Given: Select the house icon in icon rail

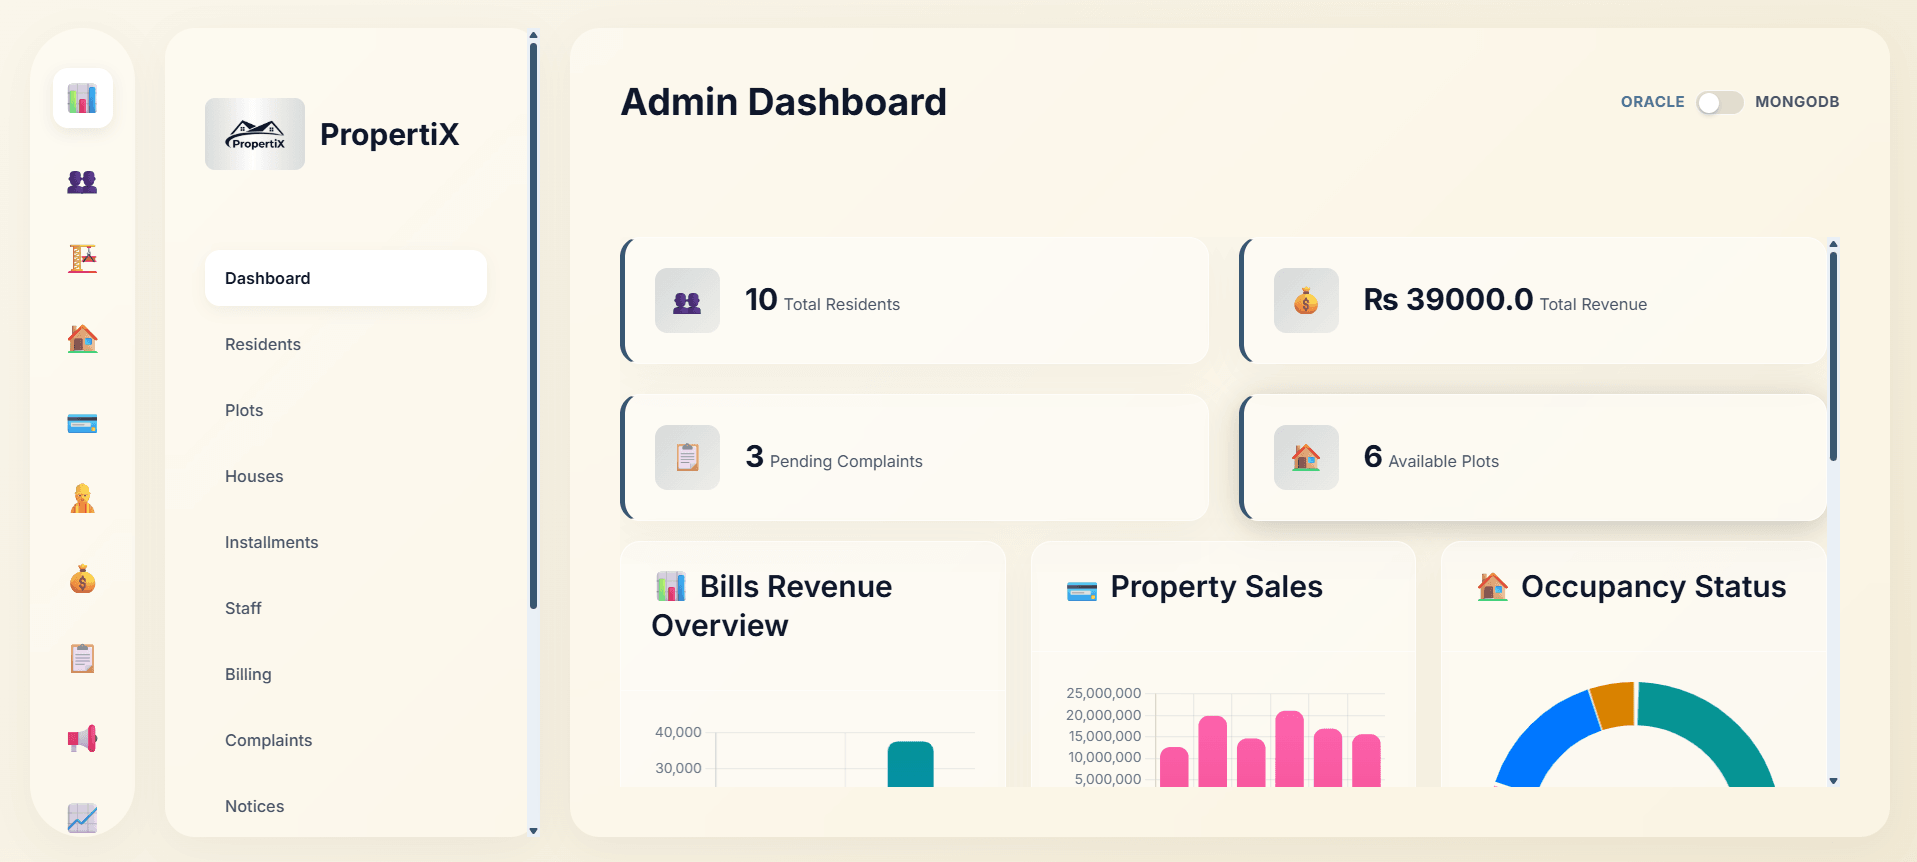Looking at the screenshot, I should click(x=82, y=339).
